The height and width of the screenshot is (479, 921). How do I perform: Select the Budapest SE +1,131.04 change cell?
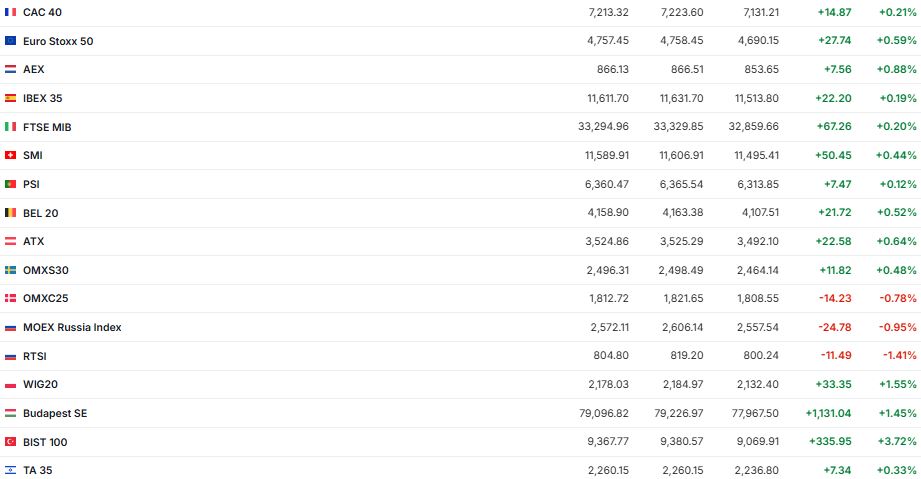[x=828, y=413]
